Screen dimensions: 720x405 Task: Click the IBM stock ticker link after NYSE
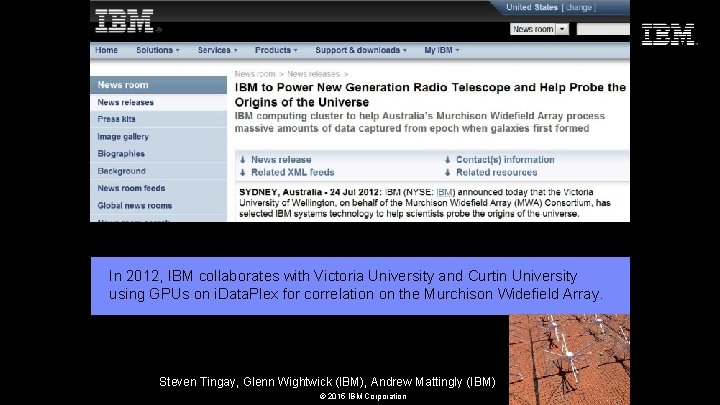[444, 192]
